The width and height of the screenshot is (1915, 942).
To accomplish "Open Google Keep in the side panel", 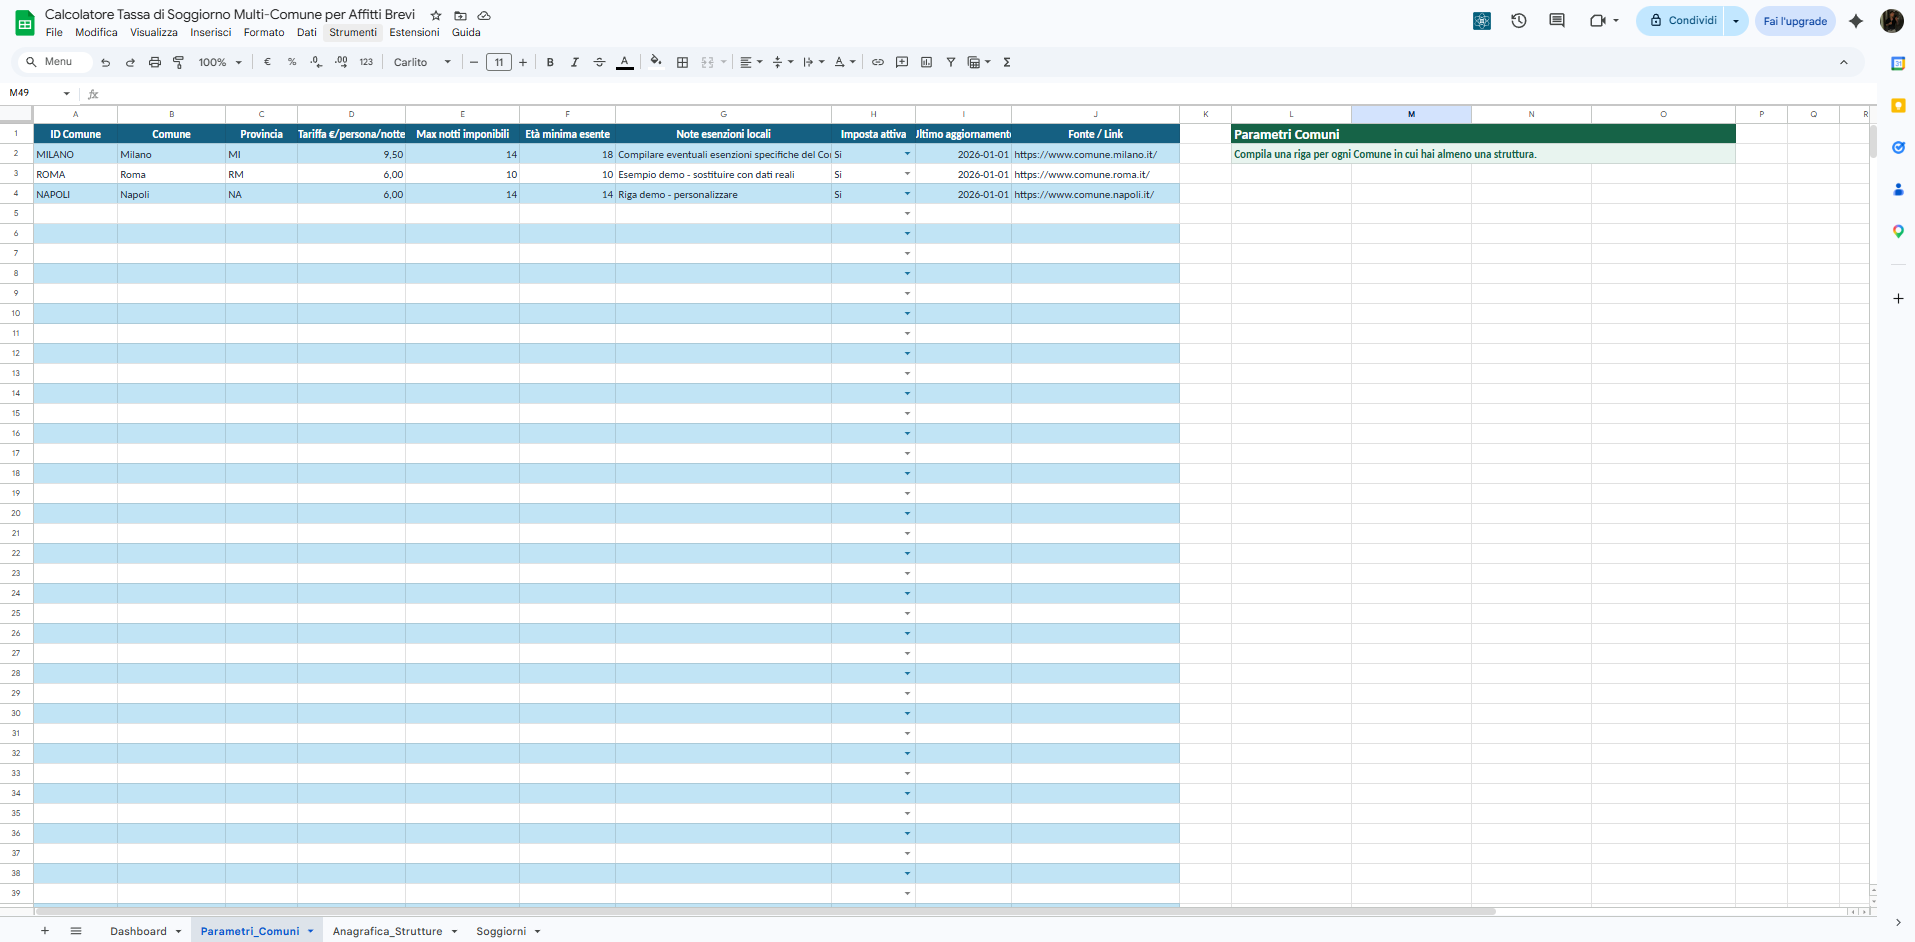I will click(x=1899, y=106).
